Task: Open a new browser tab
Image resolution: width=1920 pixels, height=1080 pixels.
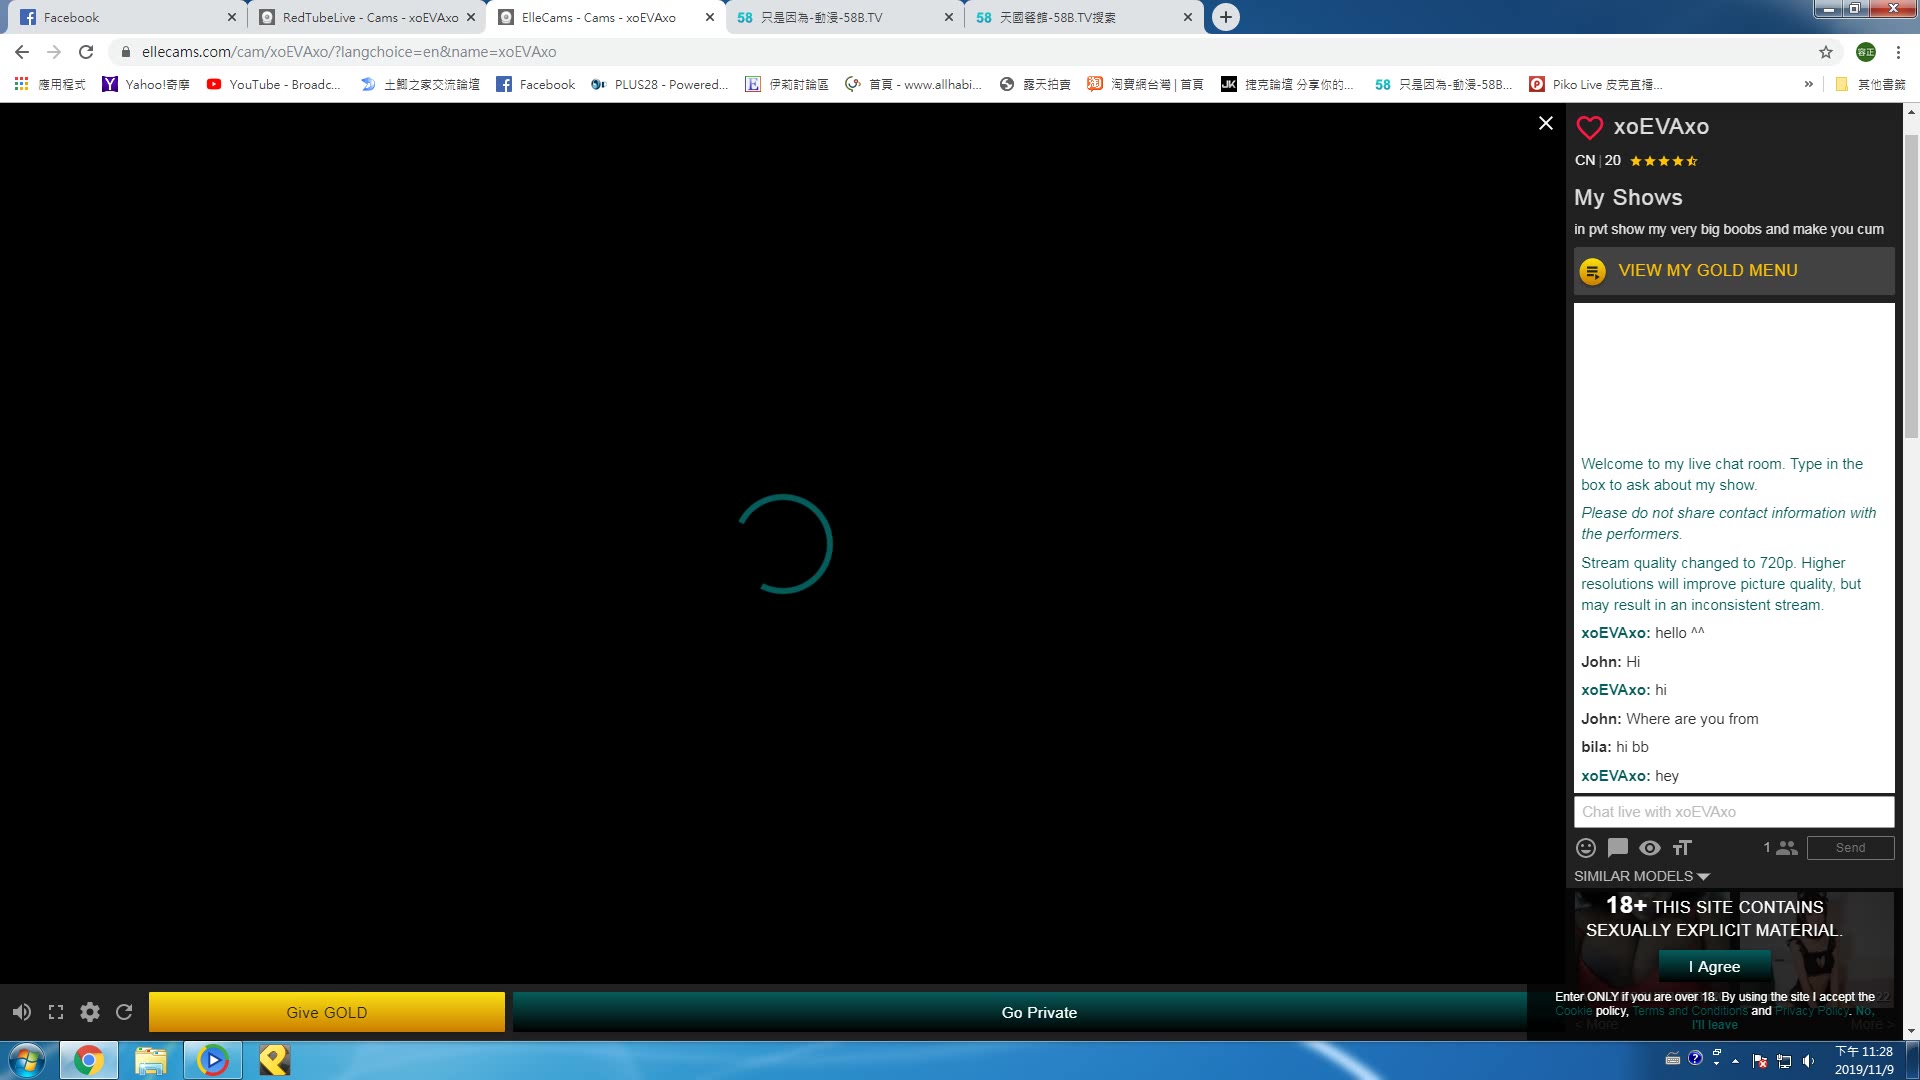Action: [x=1225, y=17]
